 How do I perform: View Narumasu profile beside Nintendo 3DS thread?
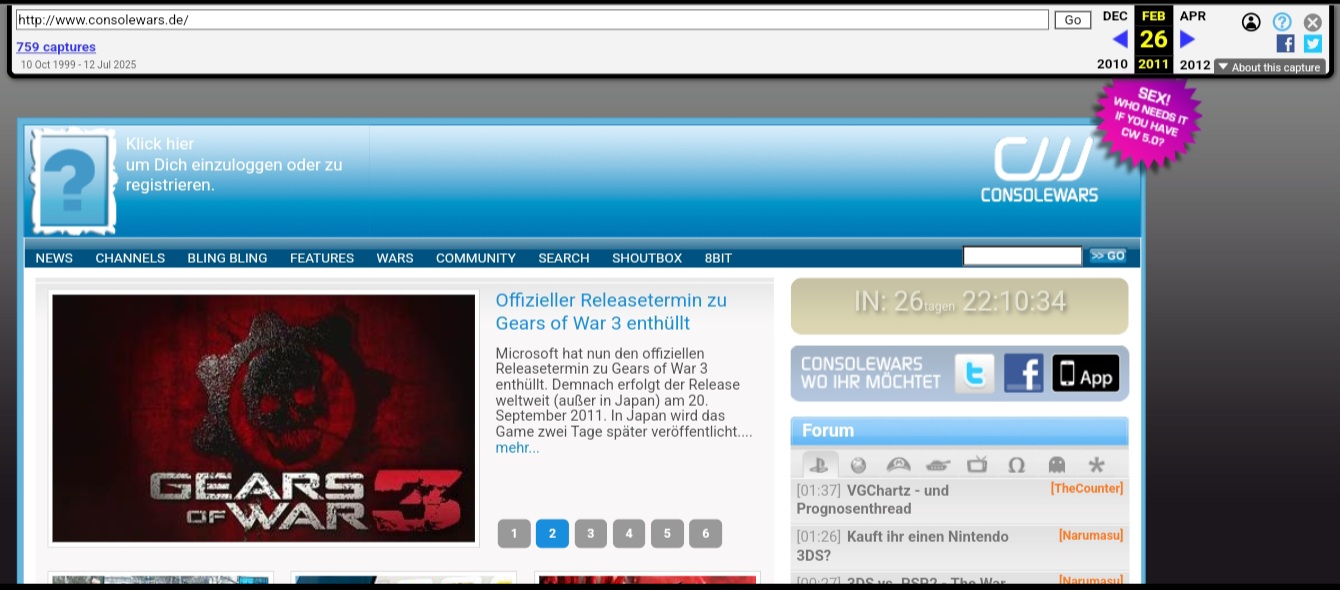point(1091,534)
